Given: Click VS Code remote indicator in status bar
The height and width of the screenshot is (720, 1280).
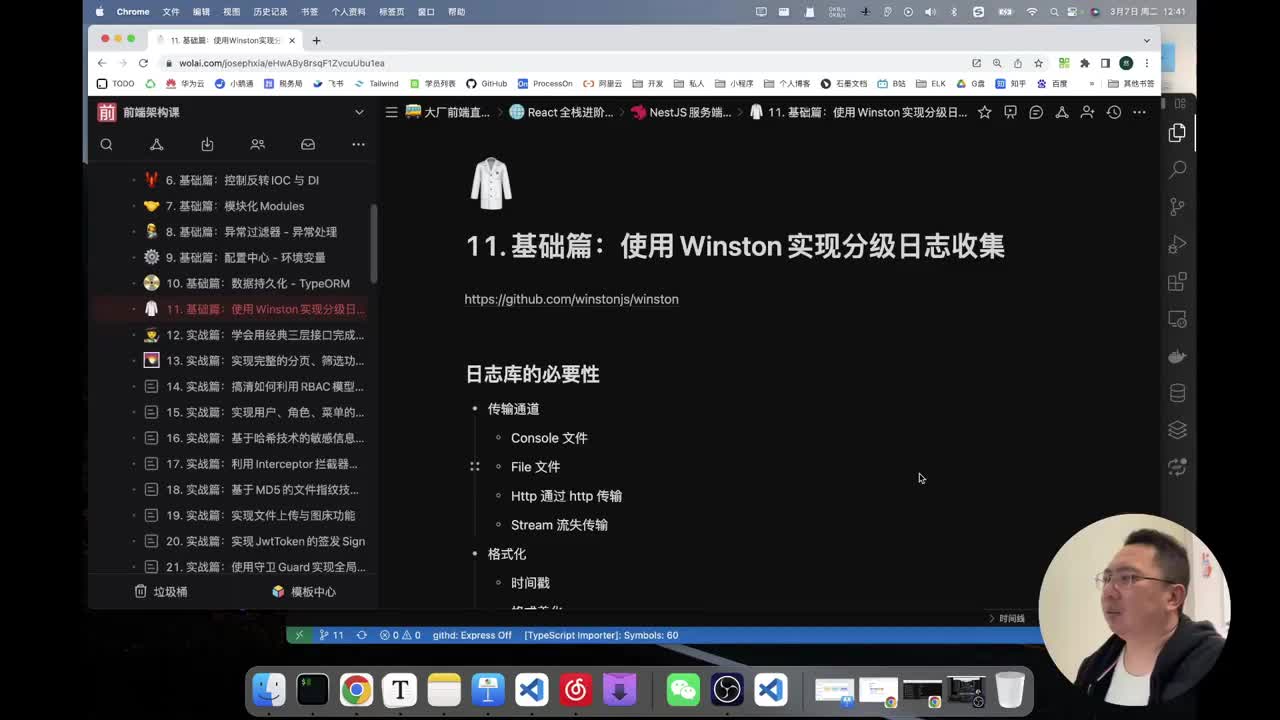Looking at the screenshot, I should click(298, 635).
